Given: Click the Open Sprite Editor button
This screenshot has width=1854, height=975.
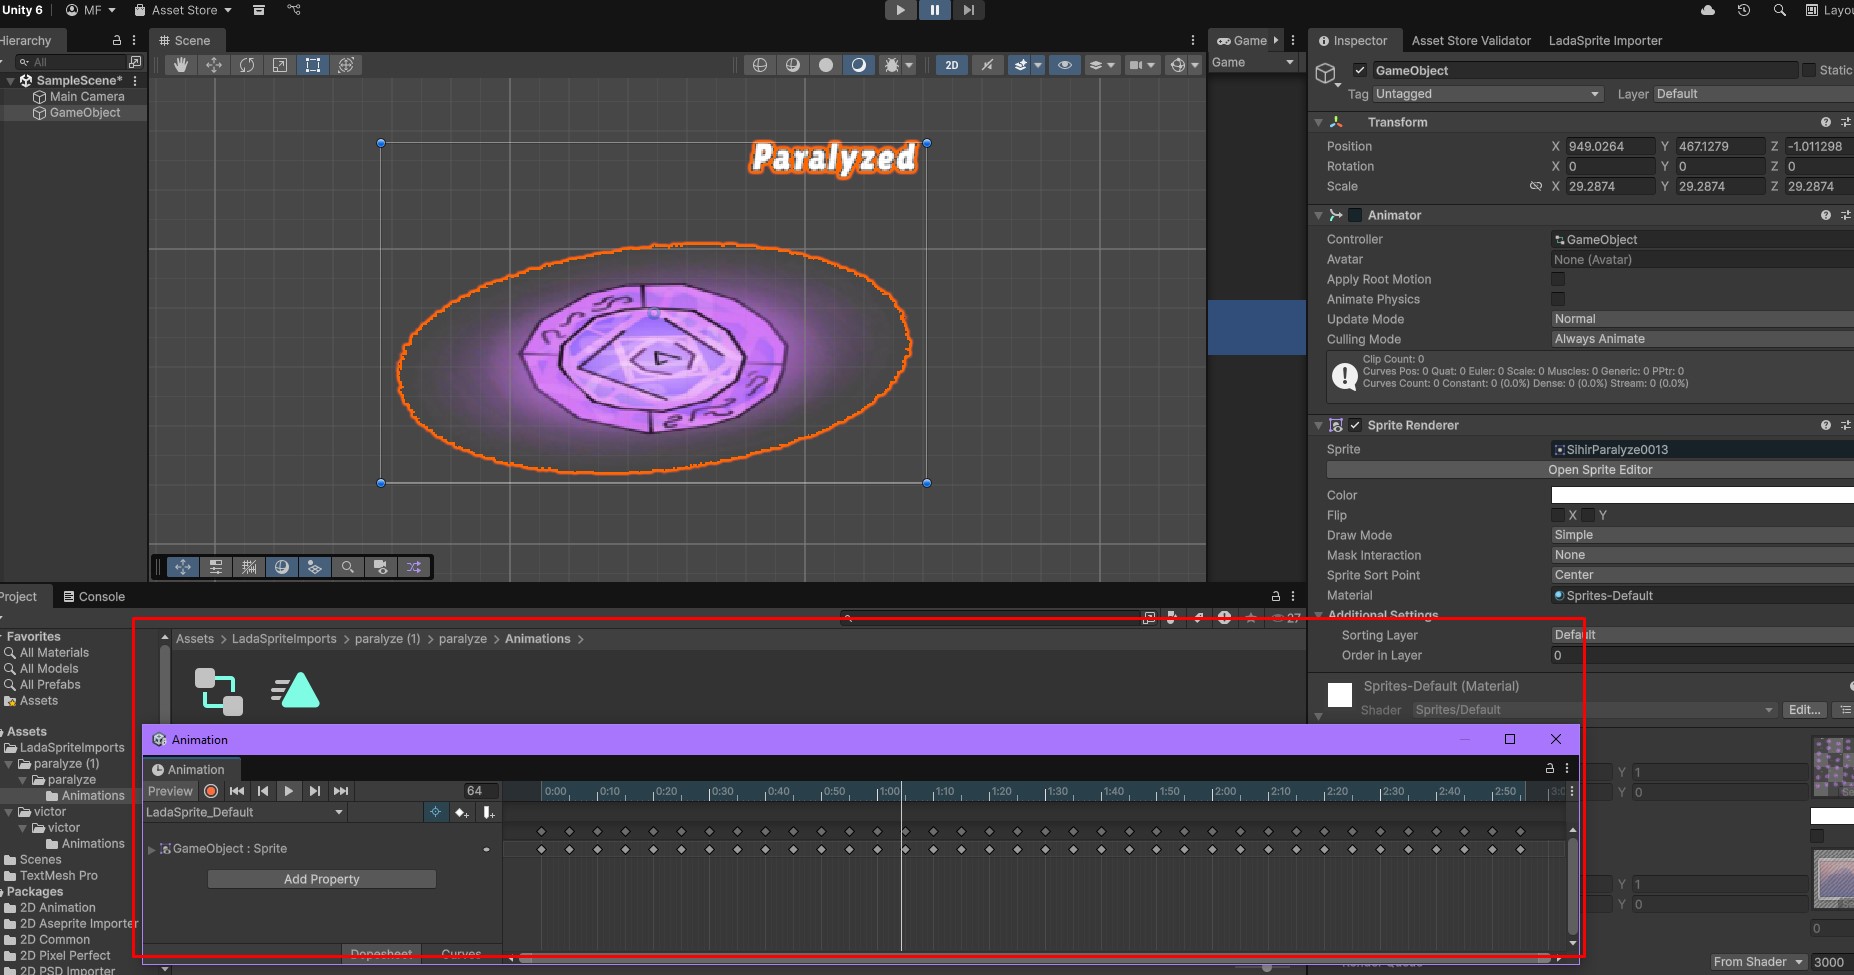Looking at the screenshot, I should (1600, 469).
